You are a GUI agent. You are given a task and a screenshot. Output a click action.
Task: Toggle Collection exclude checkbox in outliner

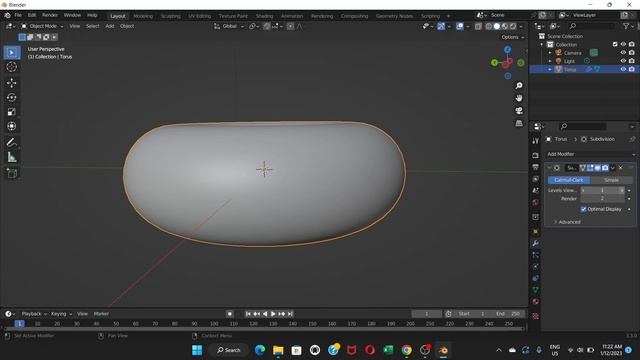tap(615, 44)
